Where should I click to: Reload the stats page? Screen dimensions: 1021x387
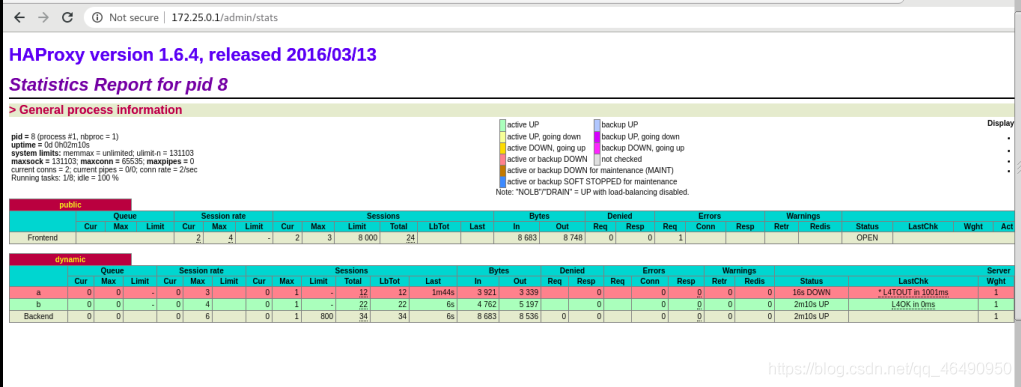(67, 18)
